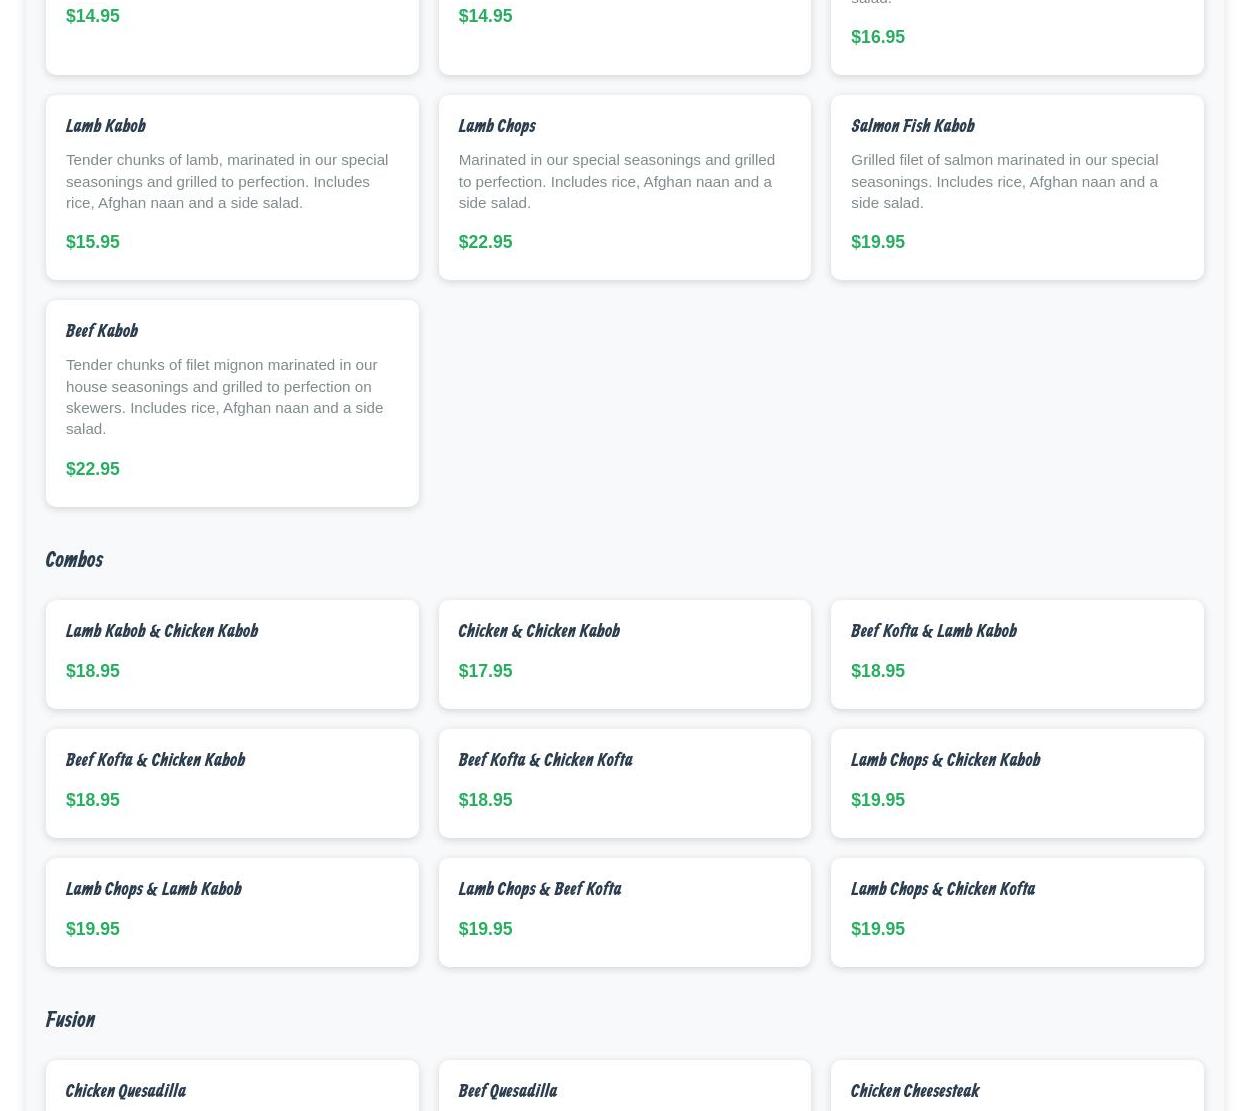Screen dimensions: 1250x1111
Task: Pick Lamb Chops & Beef Kofta combo
Action: (x=539, y=889)
